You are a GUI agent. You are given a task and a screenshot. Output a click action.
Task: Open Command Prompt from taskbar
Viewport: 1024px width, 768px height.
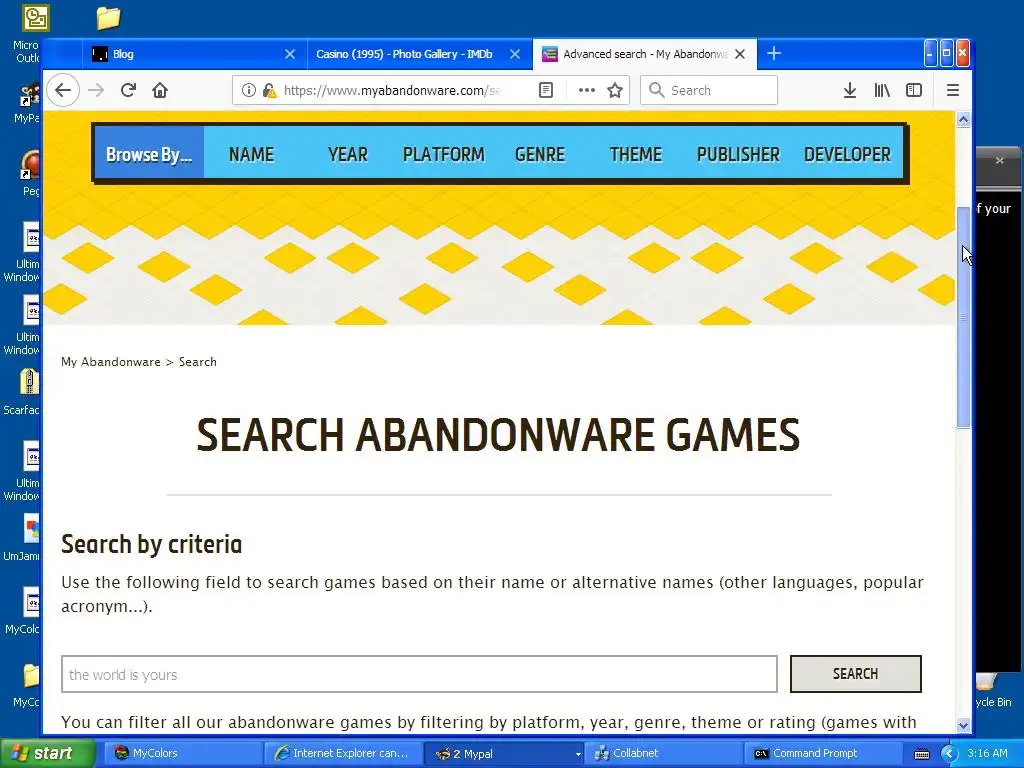click(823, 753)
